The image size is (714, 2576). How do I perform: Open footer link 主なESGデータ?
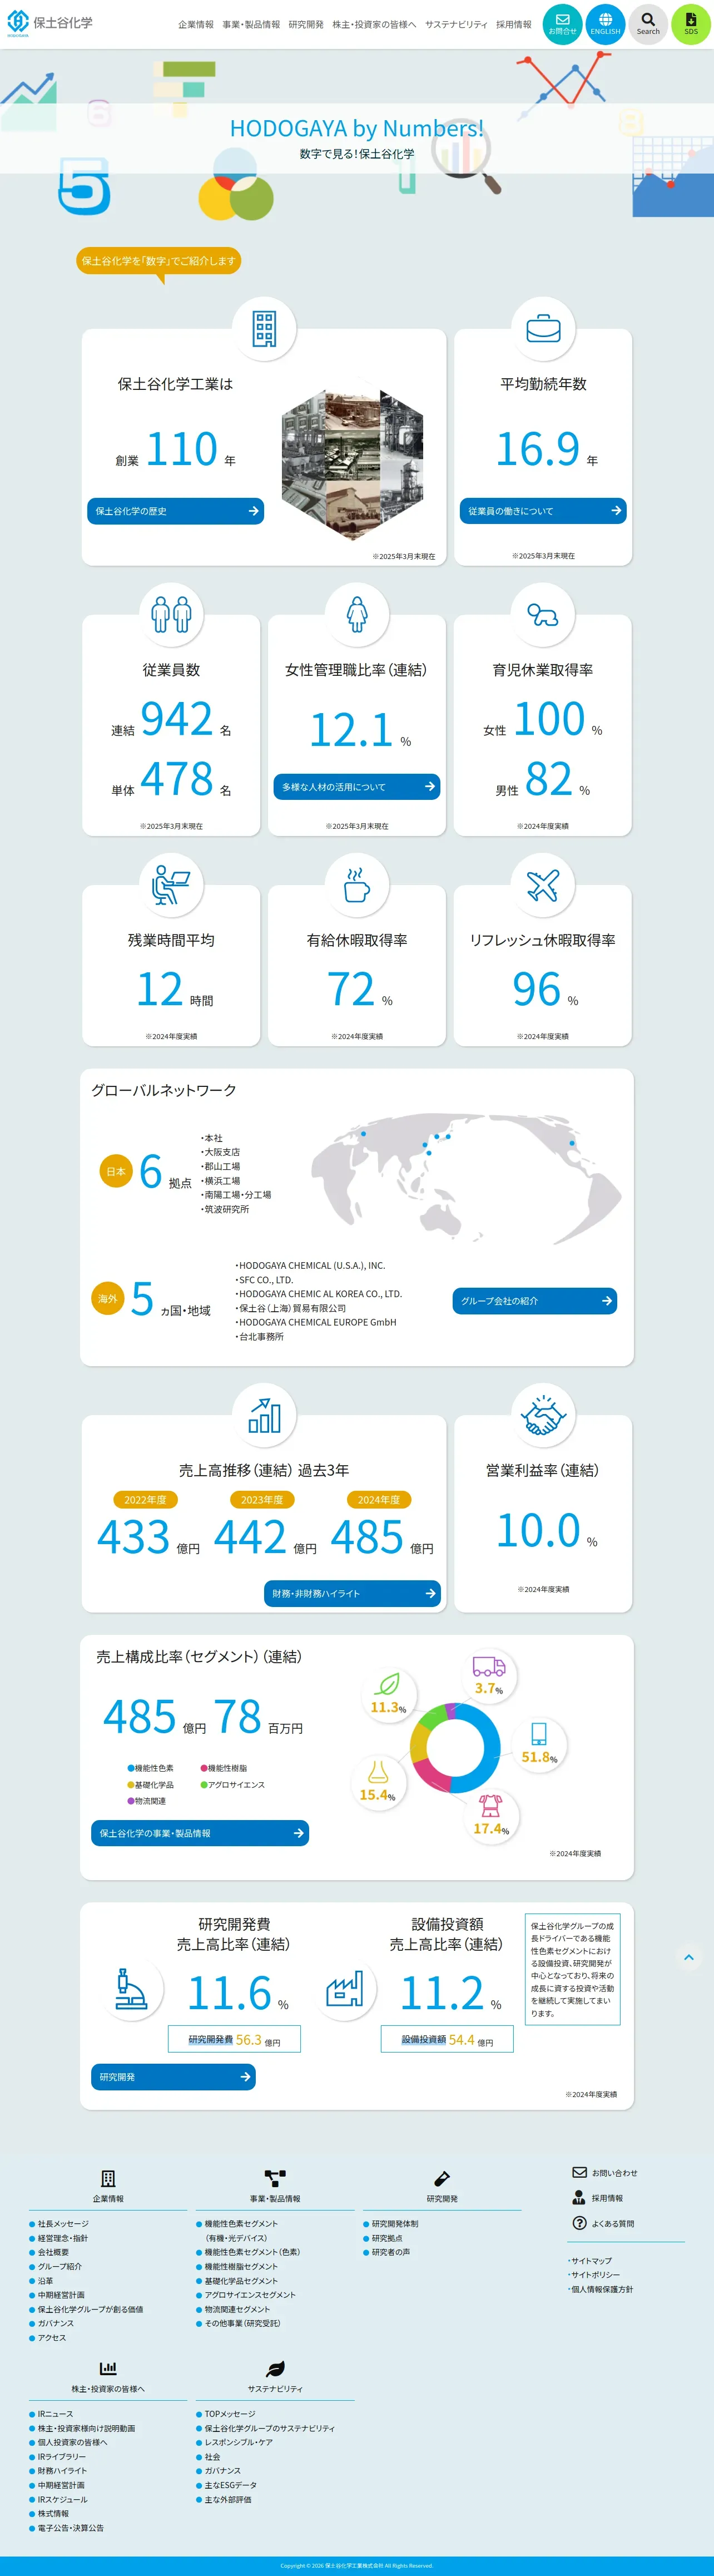pyautogui.click(x=230, y=2485)
